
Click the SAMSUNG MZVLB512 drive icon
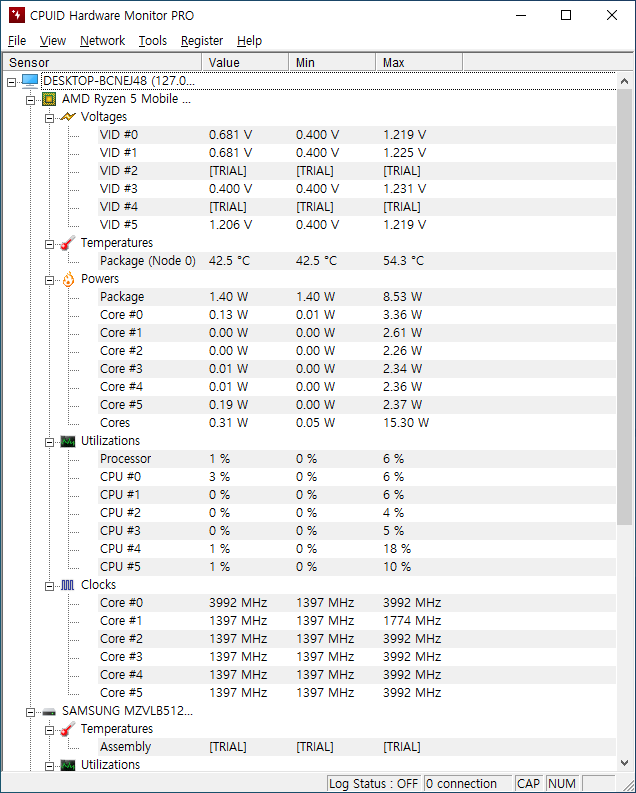(49, 712)
